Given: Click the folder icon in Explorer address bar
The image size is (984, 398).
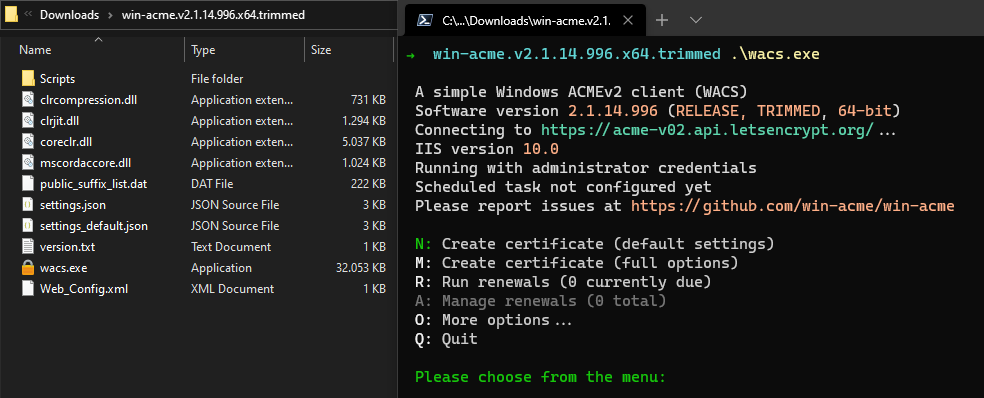Looking at the screenshot, I should pyautogui.click(x=11, y=14).
